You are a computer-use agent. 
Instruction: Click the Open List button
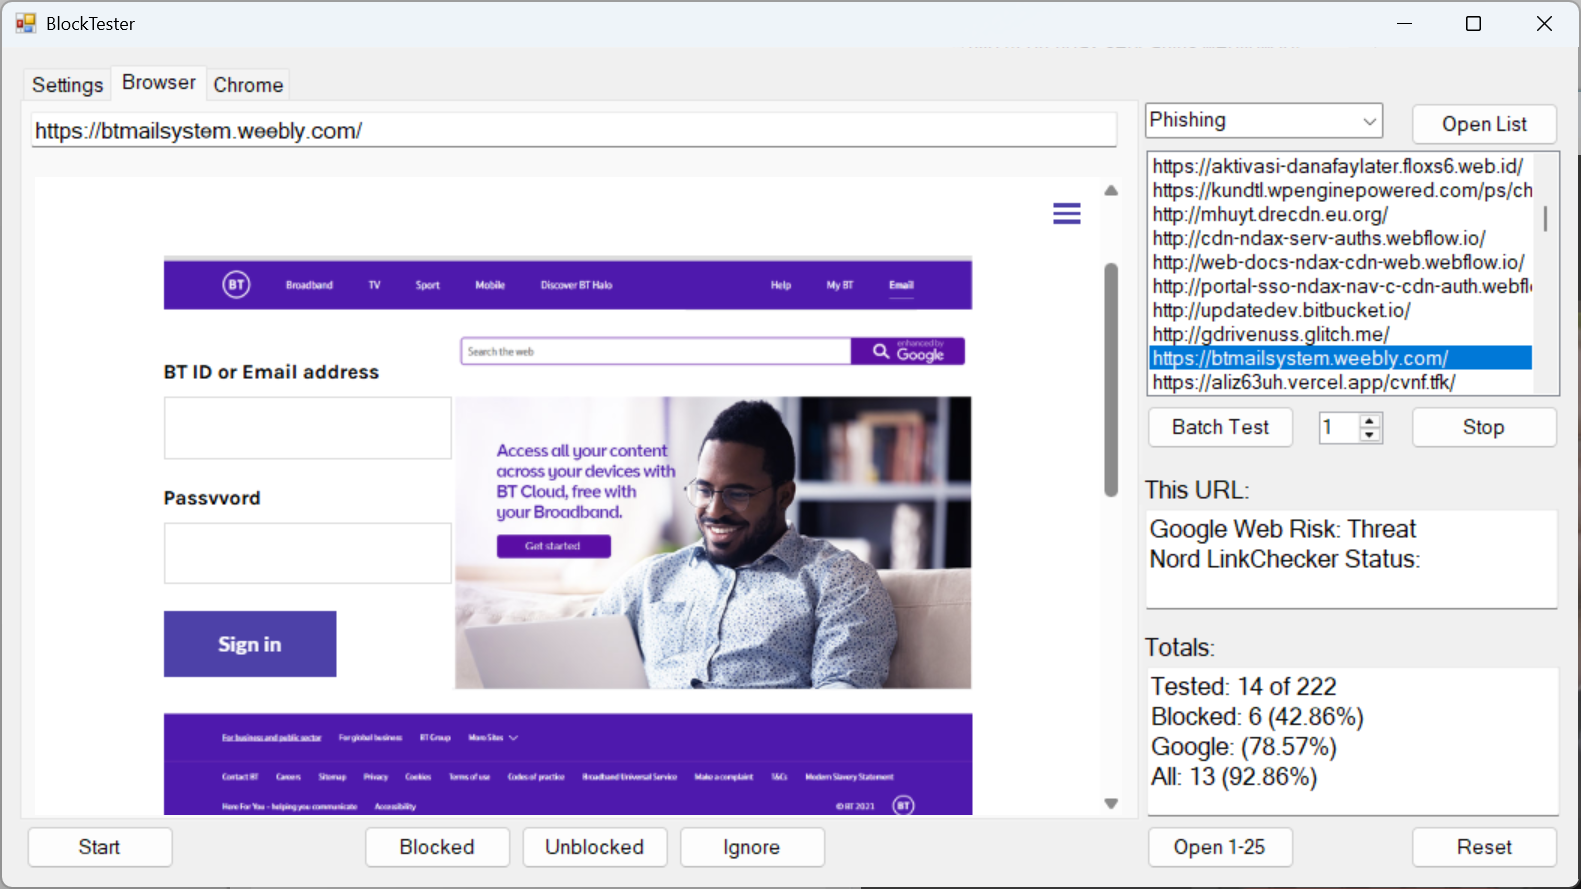[1484, 124]
